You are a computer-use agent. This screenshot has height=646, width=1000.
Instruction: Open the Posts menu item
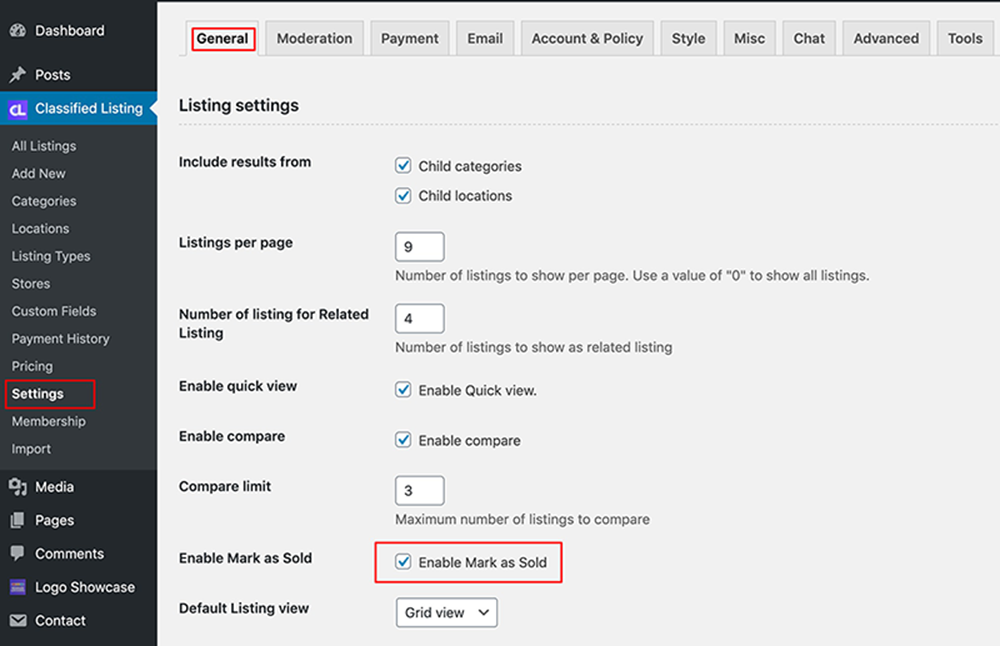coord(52,75)
